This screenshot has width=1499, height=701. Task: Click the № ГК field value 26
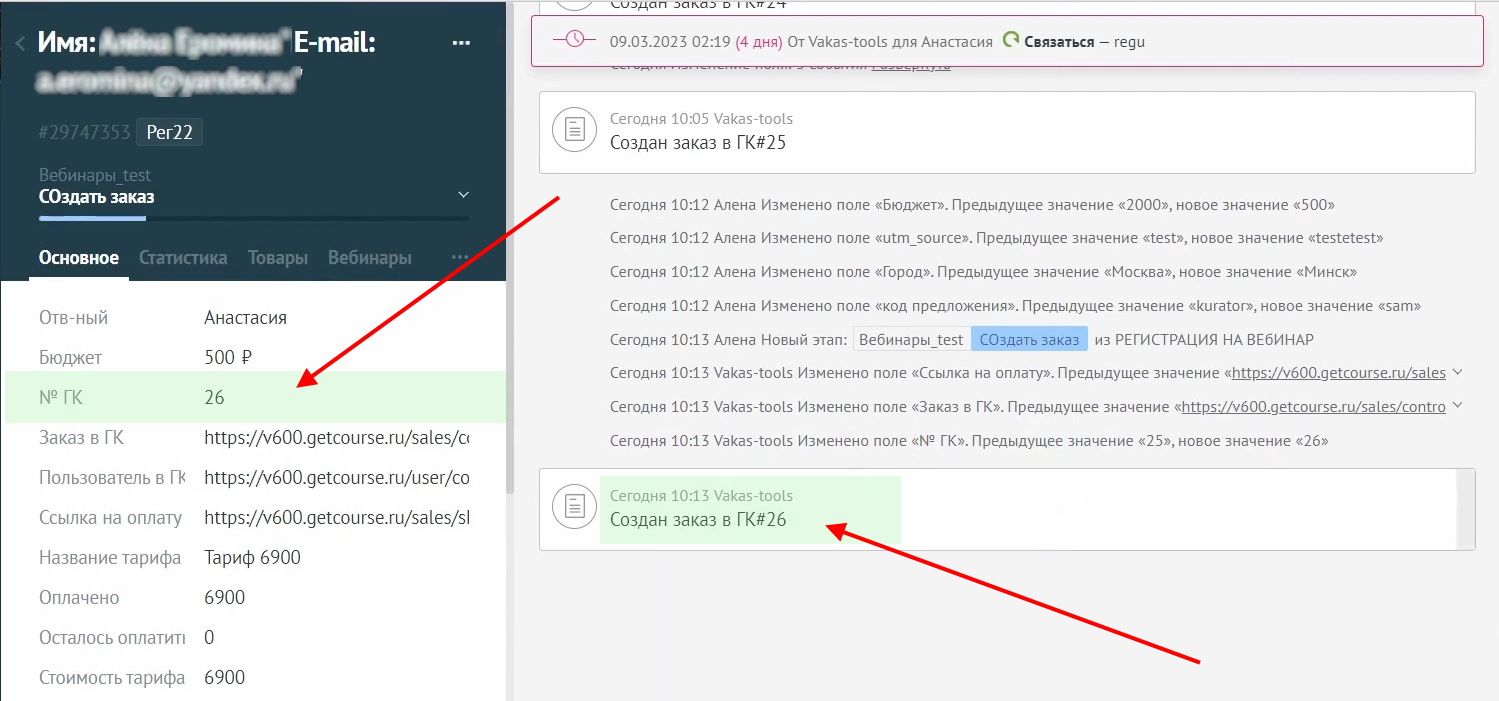click(x=214, y=398)
